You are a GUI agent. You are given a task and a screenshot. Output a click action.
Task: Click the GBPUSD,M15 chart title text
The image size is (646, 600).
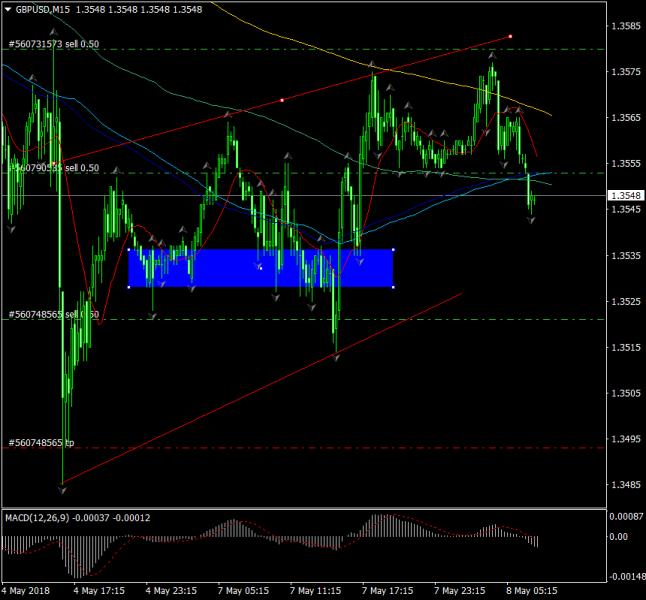pyautogui.click(x=42, y=9)
